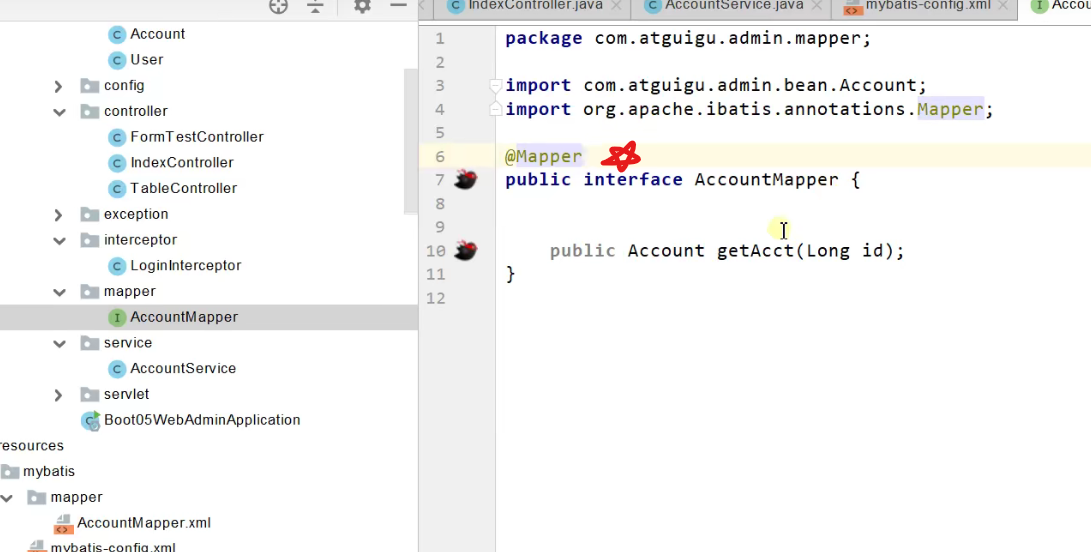The width and height of the screenshot is (1091, 552).
Task: Click the controller folder icon
Action: [x=90, y=111]
